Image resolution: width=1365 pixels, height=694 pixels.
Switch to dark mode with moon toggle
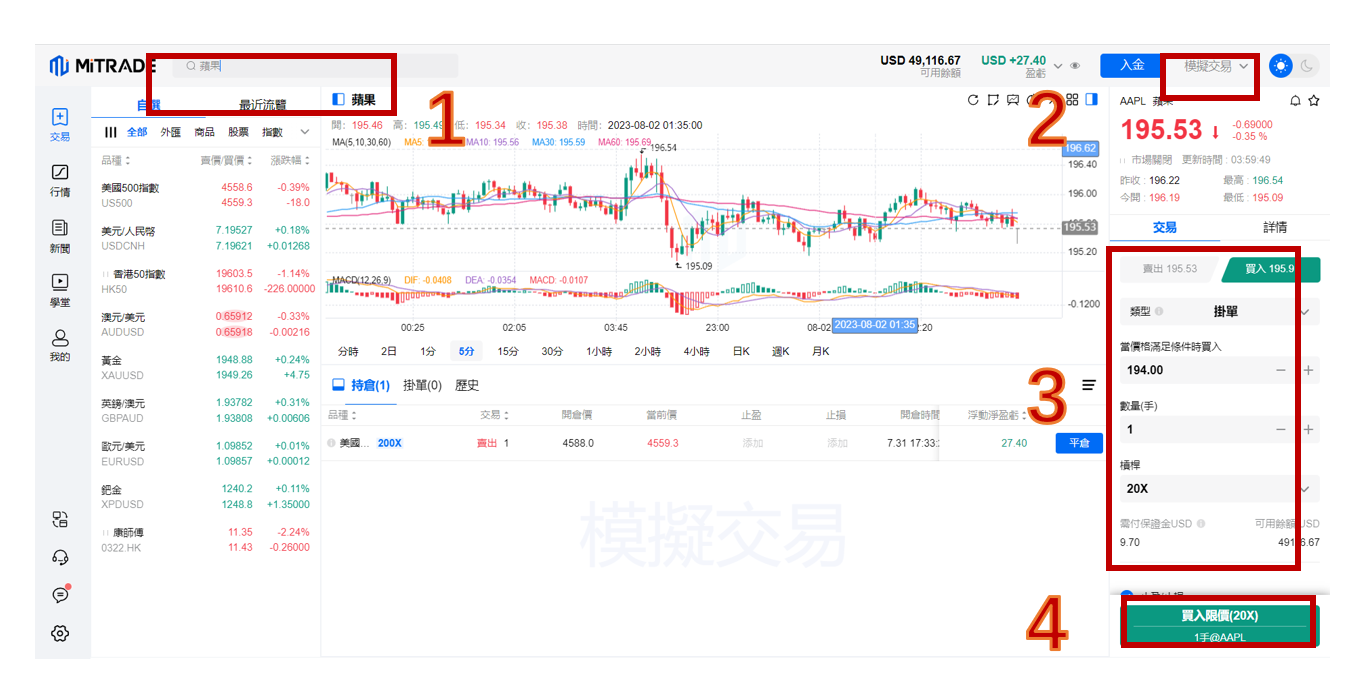tap(1307, 66)
